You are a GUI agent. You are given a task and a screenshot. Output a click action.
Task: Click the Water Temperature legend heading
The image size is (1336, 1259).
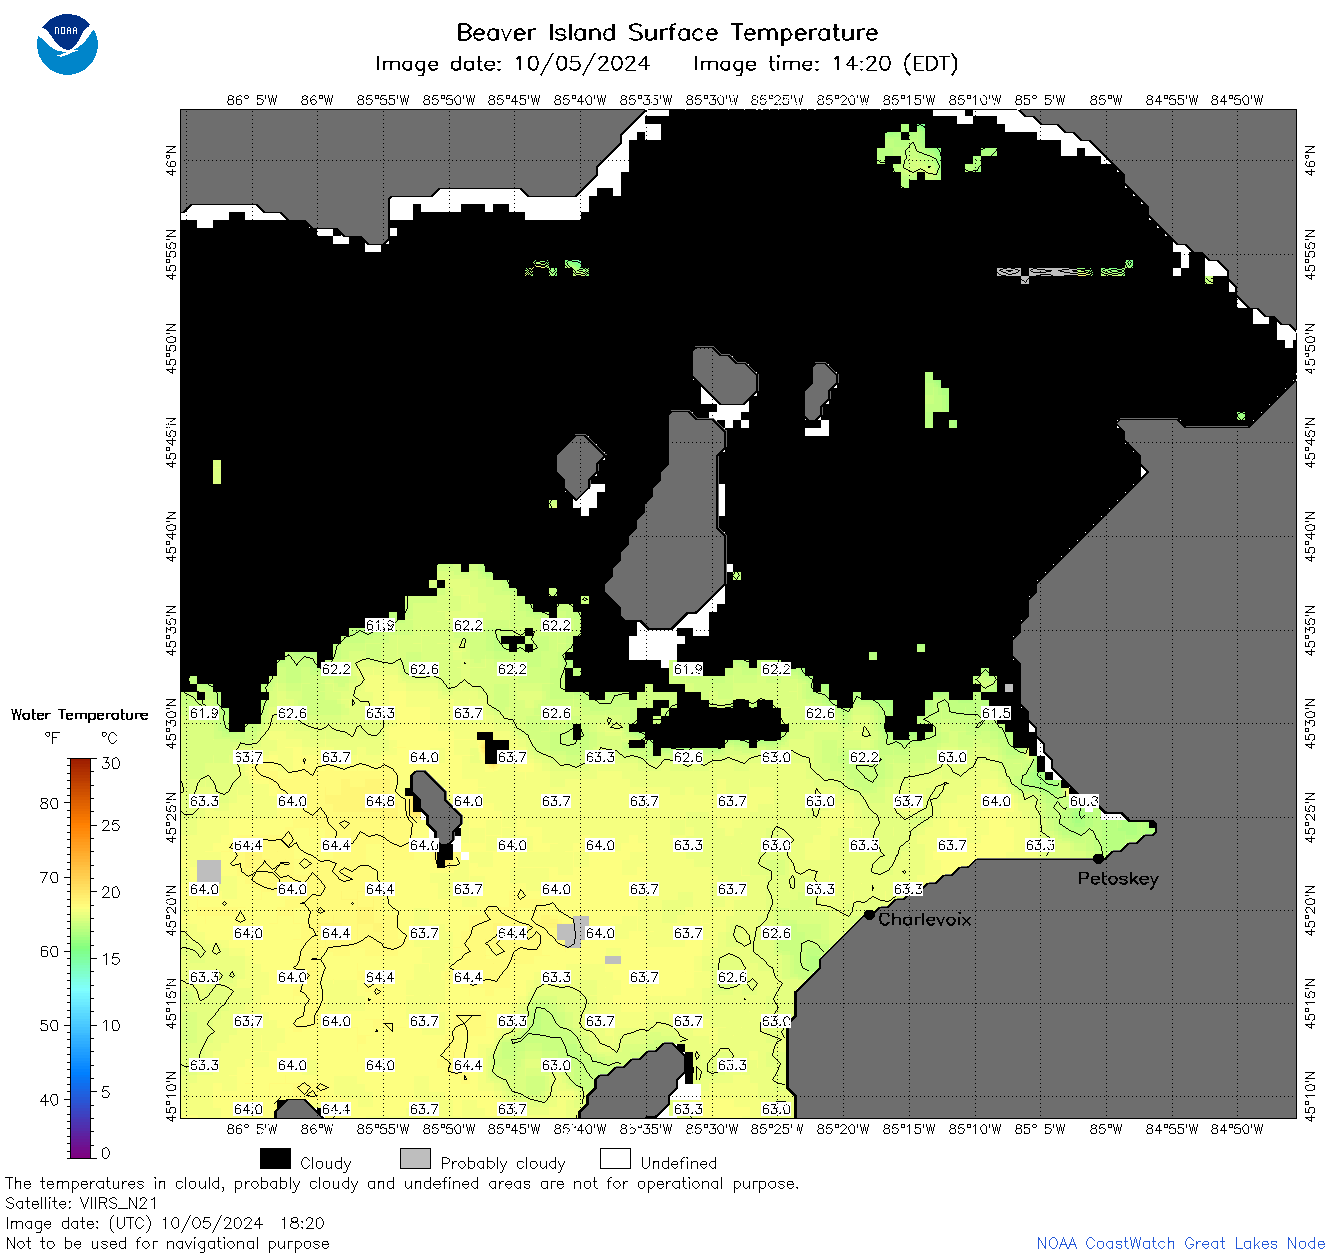[x=79, y=715]
